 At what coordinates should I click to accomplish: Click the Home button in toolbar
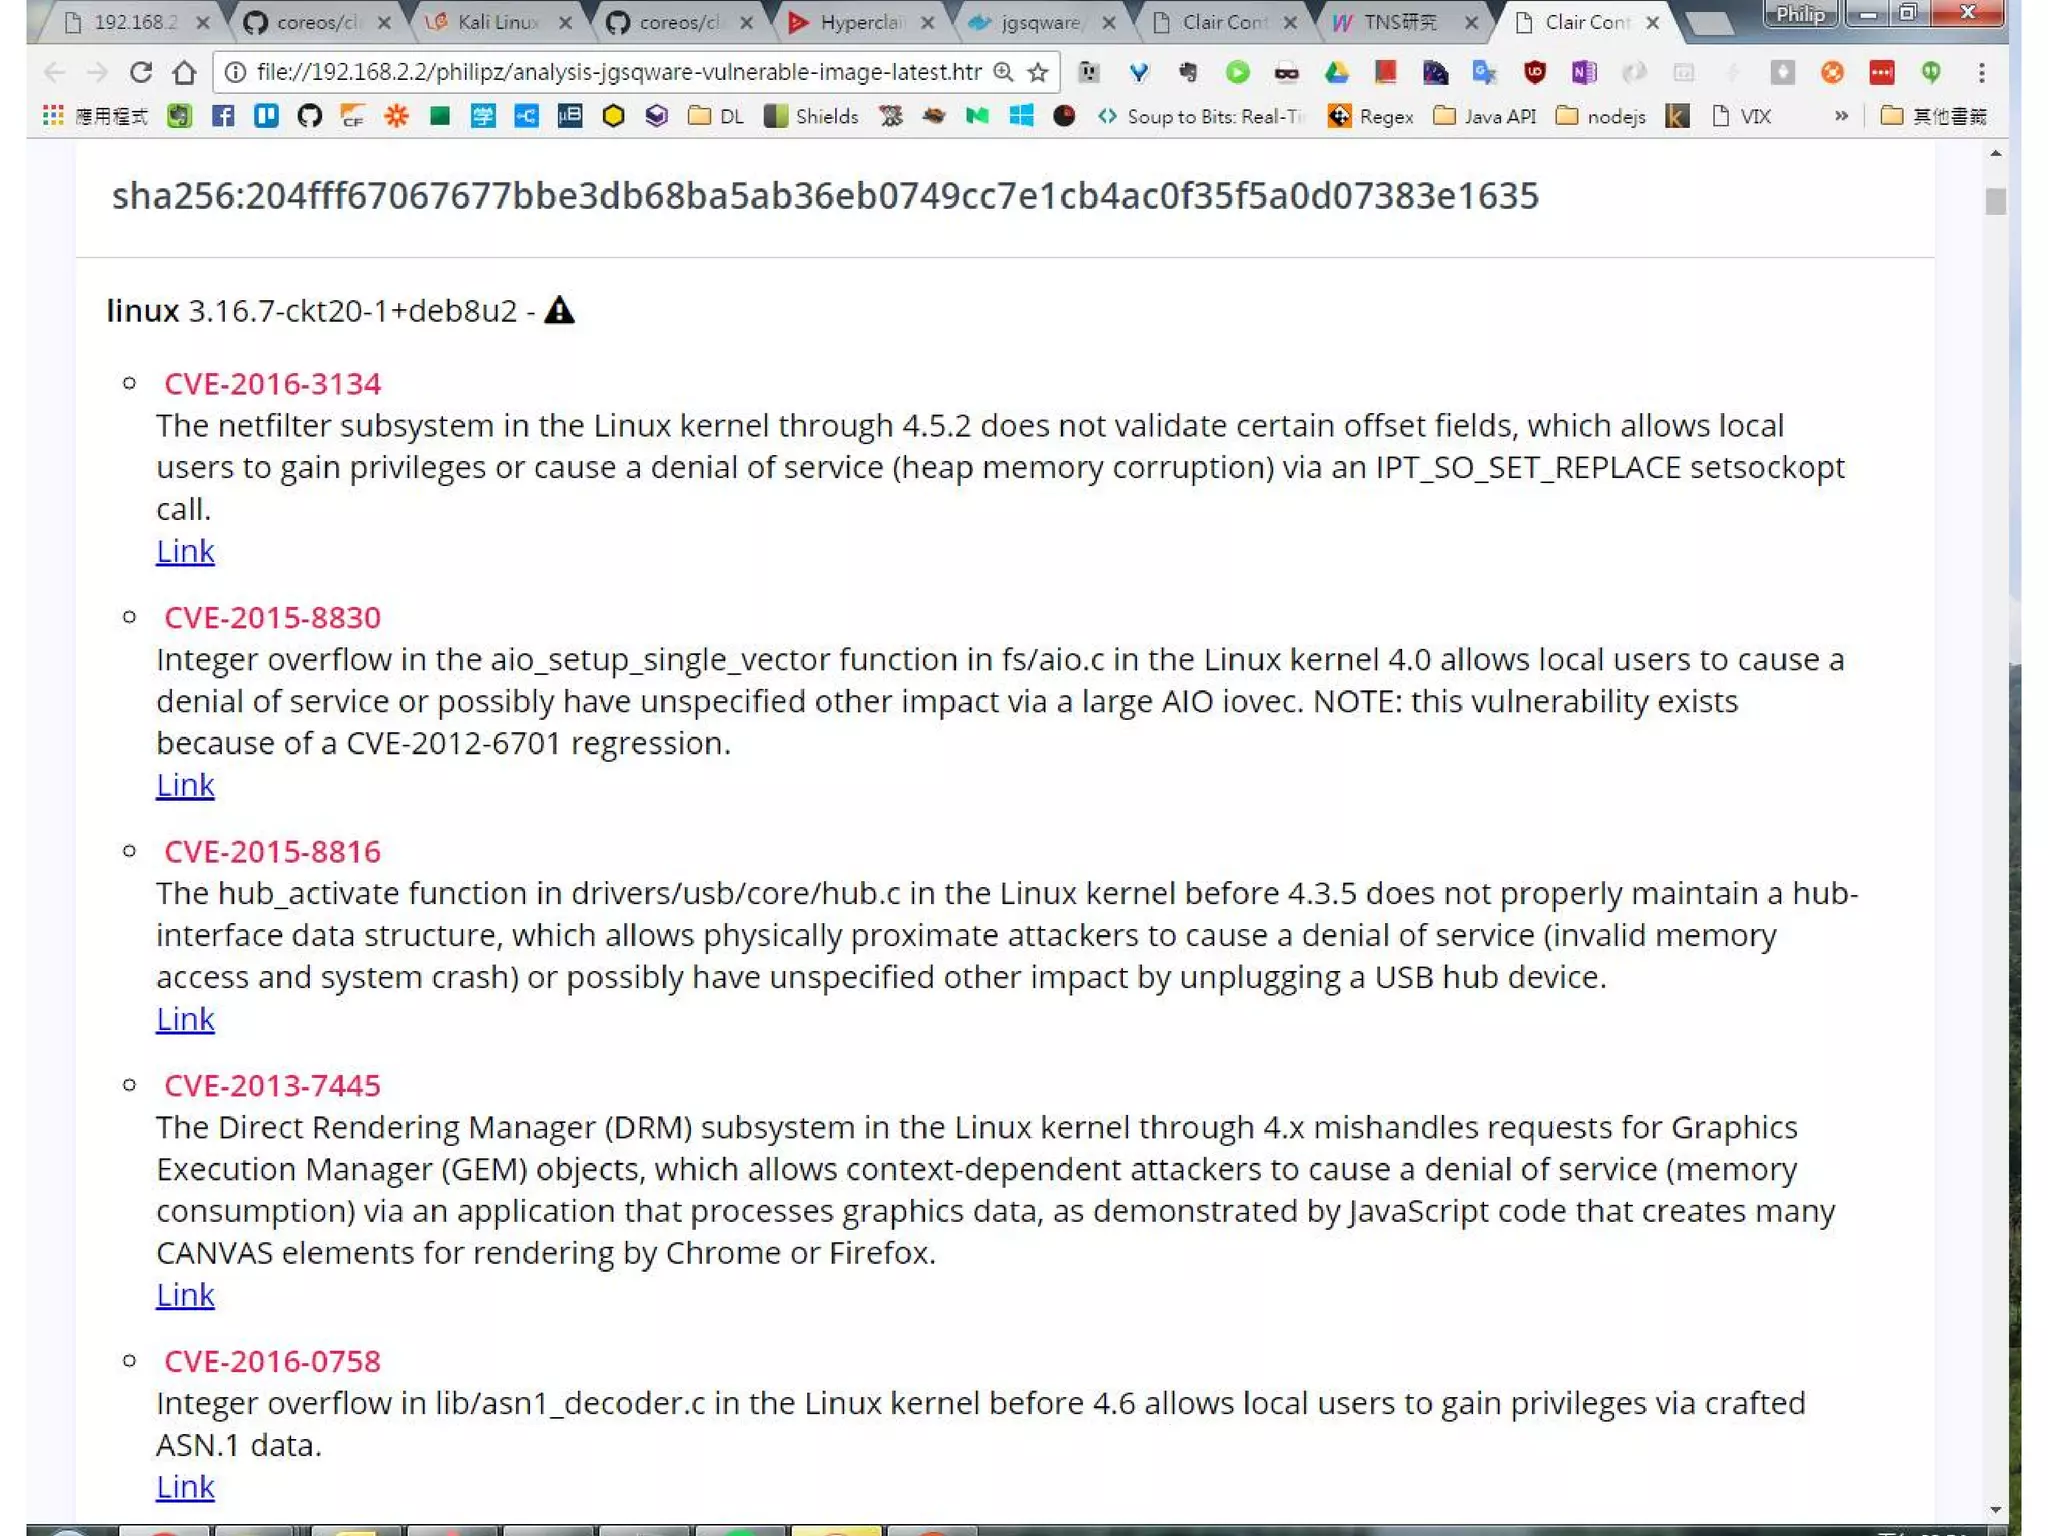184,72
